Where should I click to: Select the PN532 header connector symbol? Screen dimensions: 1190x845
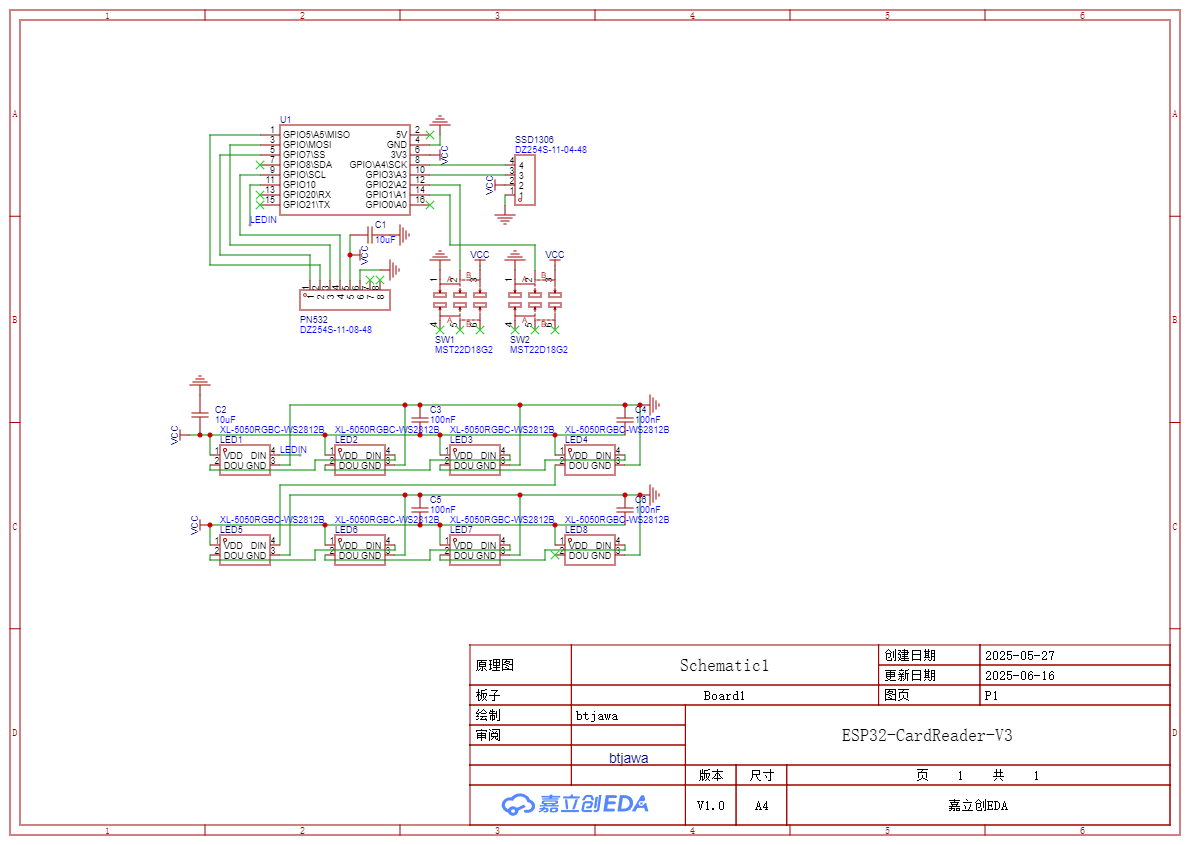coord(345,299)
